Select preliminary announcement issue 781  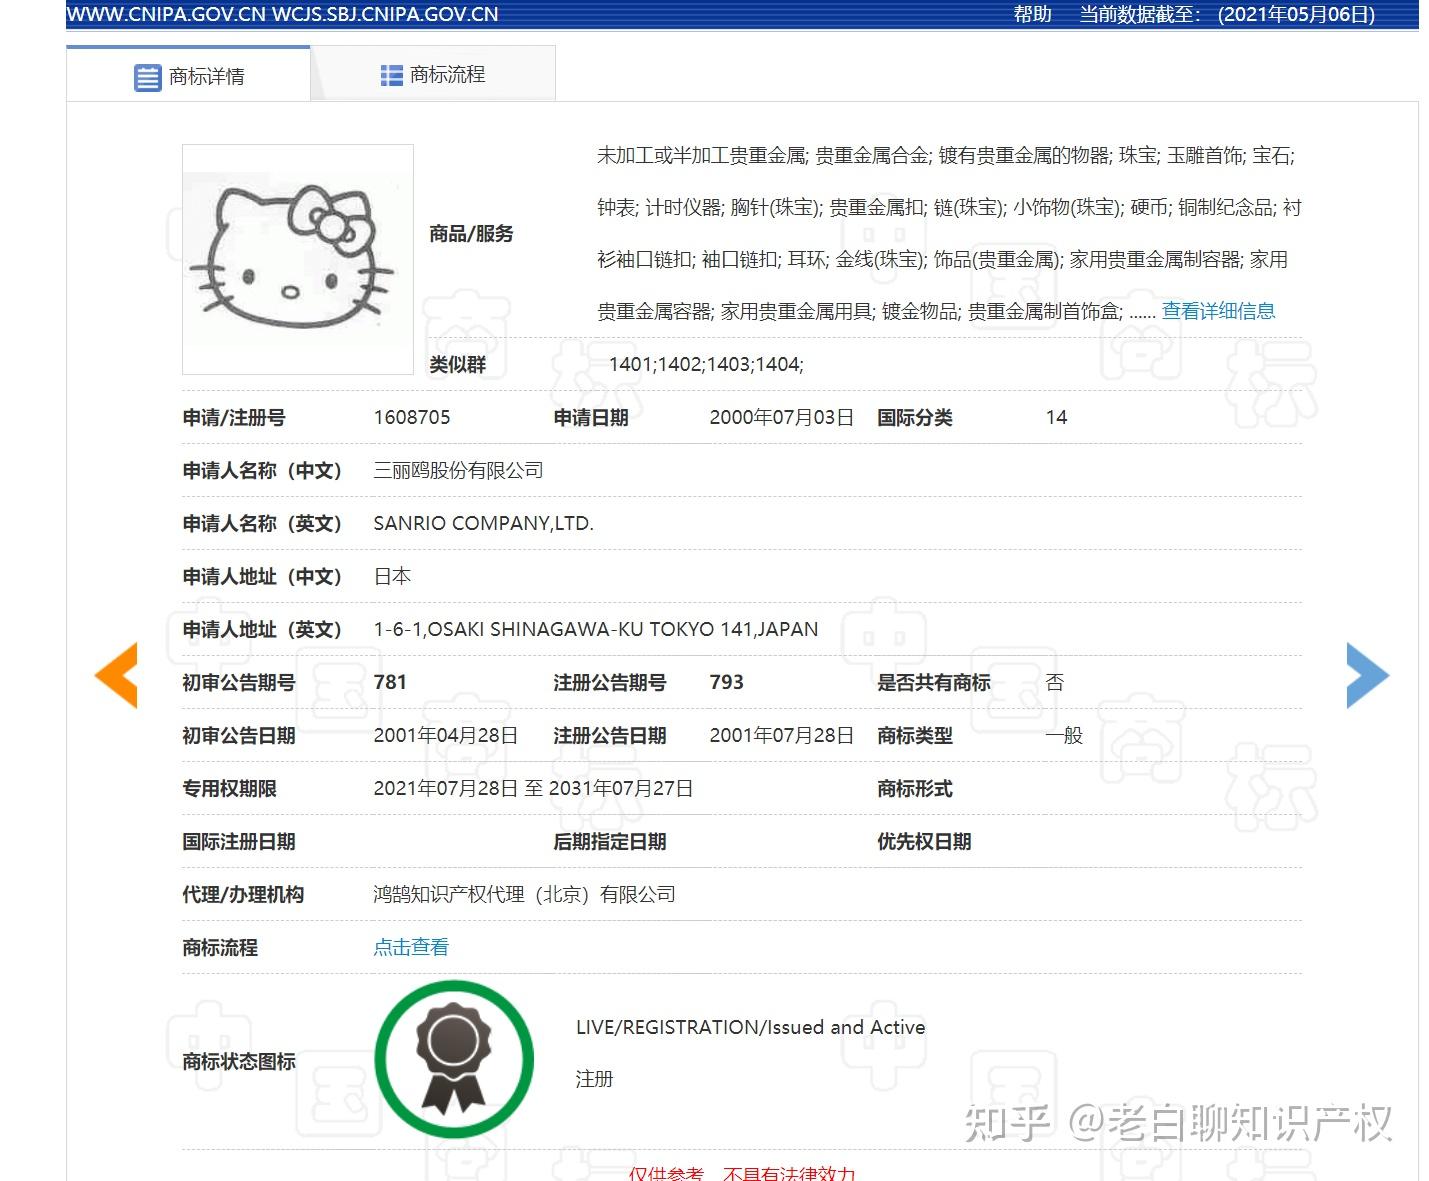pyautogui.click(x=390, y=682)
